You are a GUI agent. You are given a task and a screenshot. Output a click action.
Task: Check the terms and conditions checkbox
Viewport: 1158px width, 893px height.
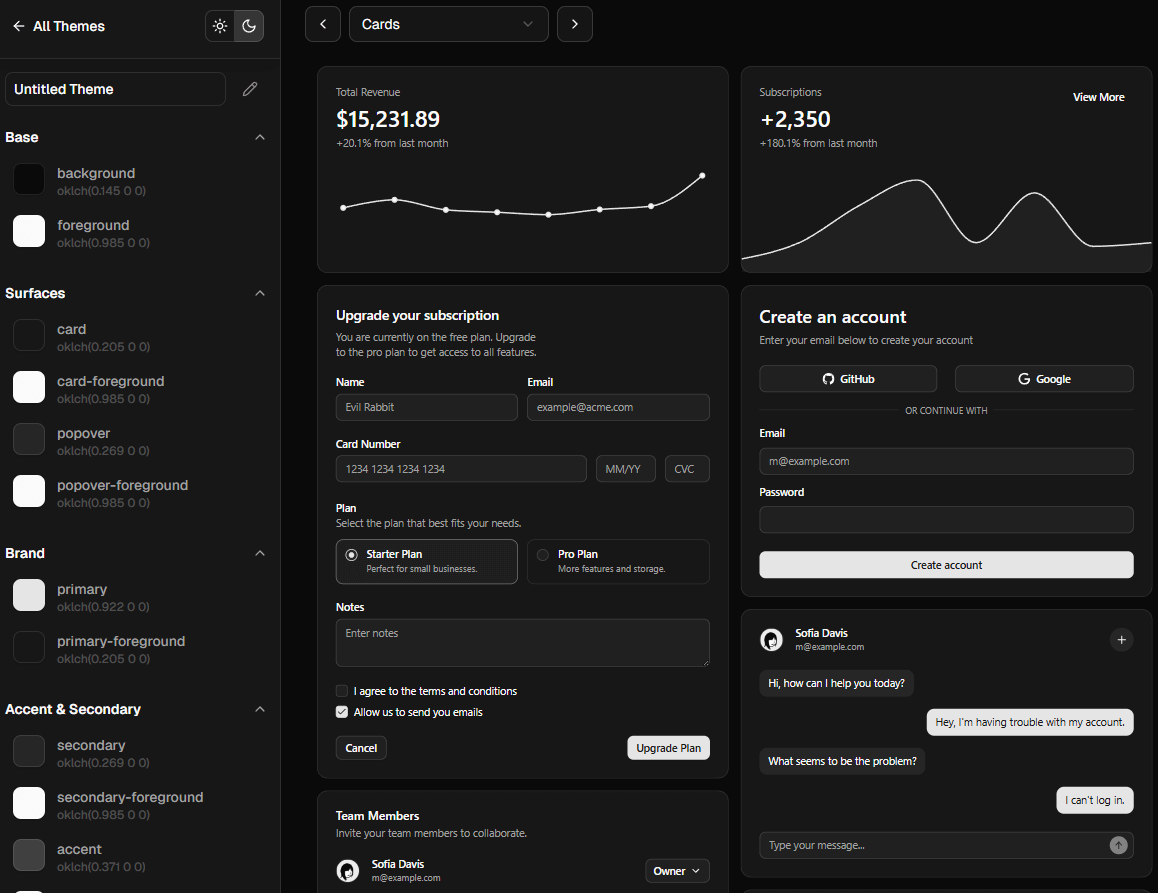coord(342,691)
